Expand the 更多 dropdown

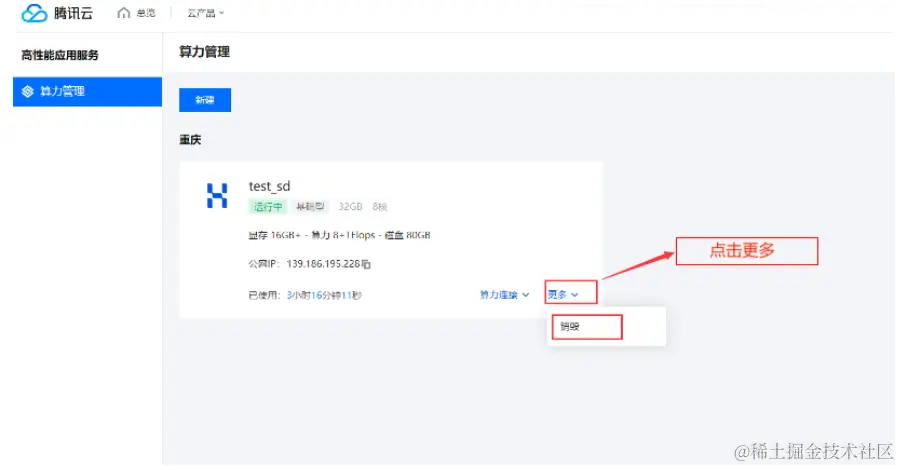[x=562, y=295]
